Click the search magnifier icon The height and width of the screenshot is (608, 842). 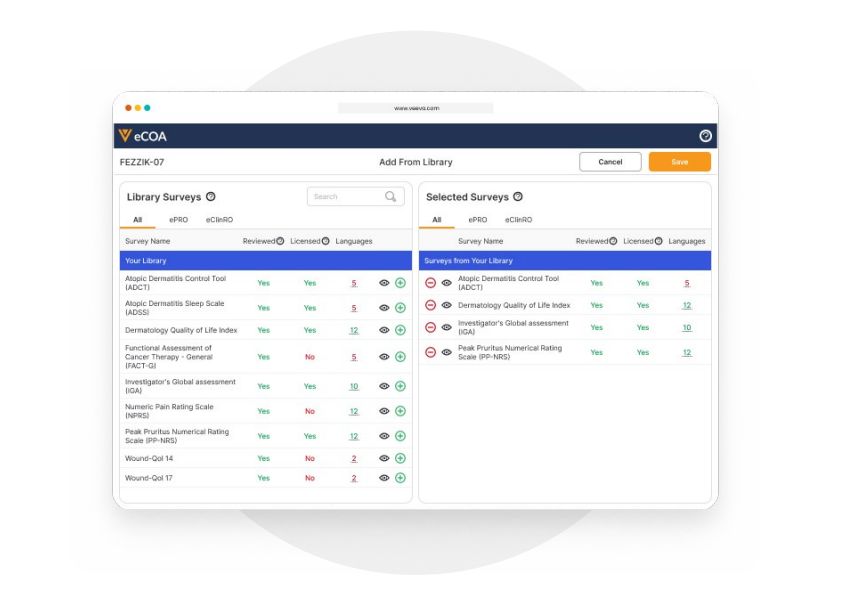(391, 197)
